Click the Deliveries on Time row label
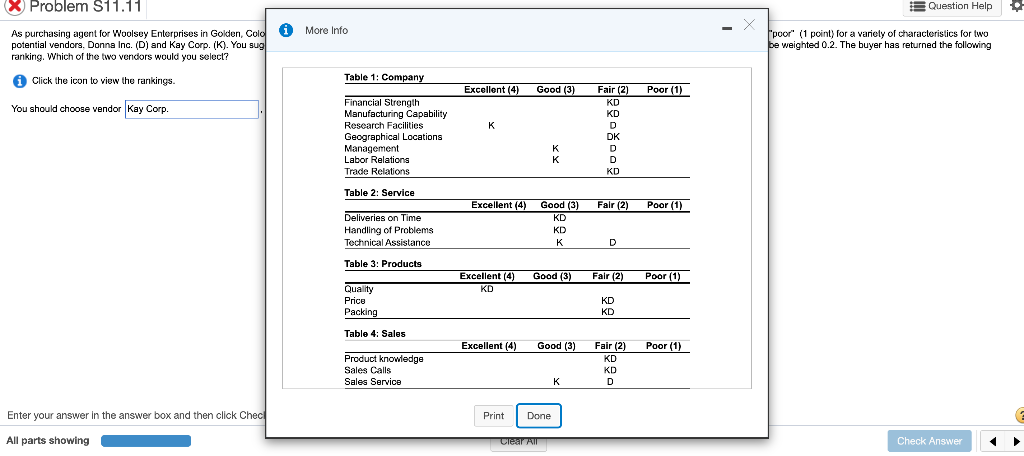Viewport: 1024px width, 456px height. coord(383,218)
